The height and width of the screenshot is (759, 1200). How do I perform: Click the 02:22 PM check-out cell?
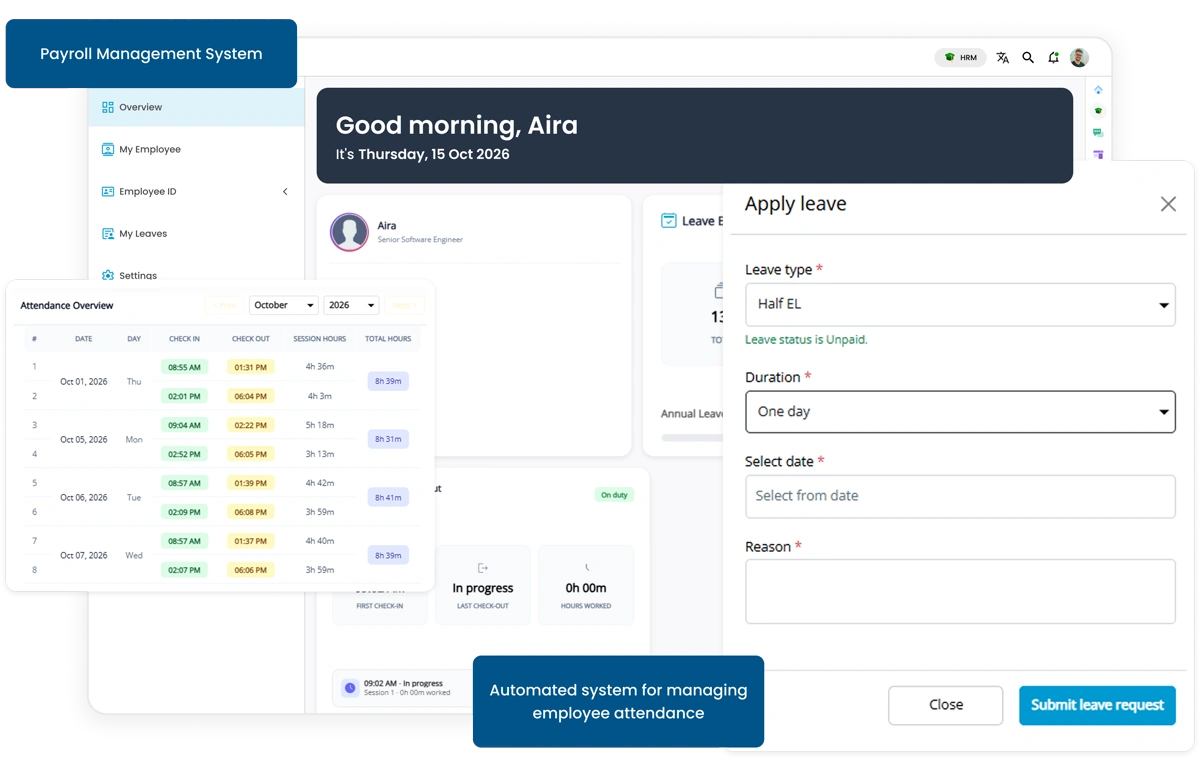[x=250, y=425]
